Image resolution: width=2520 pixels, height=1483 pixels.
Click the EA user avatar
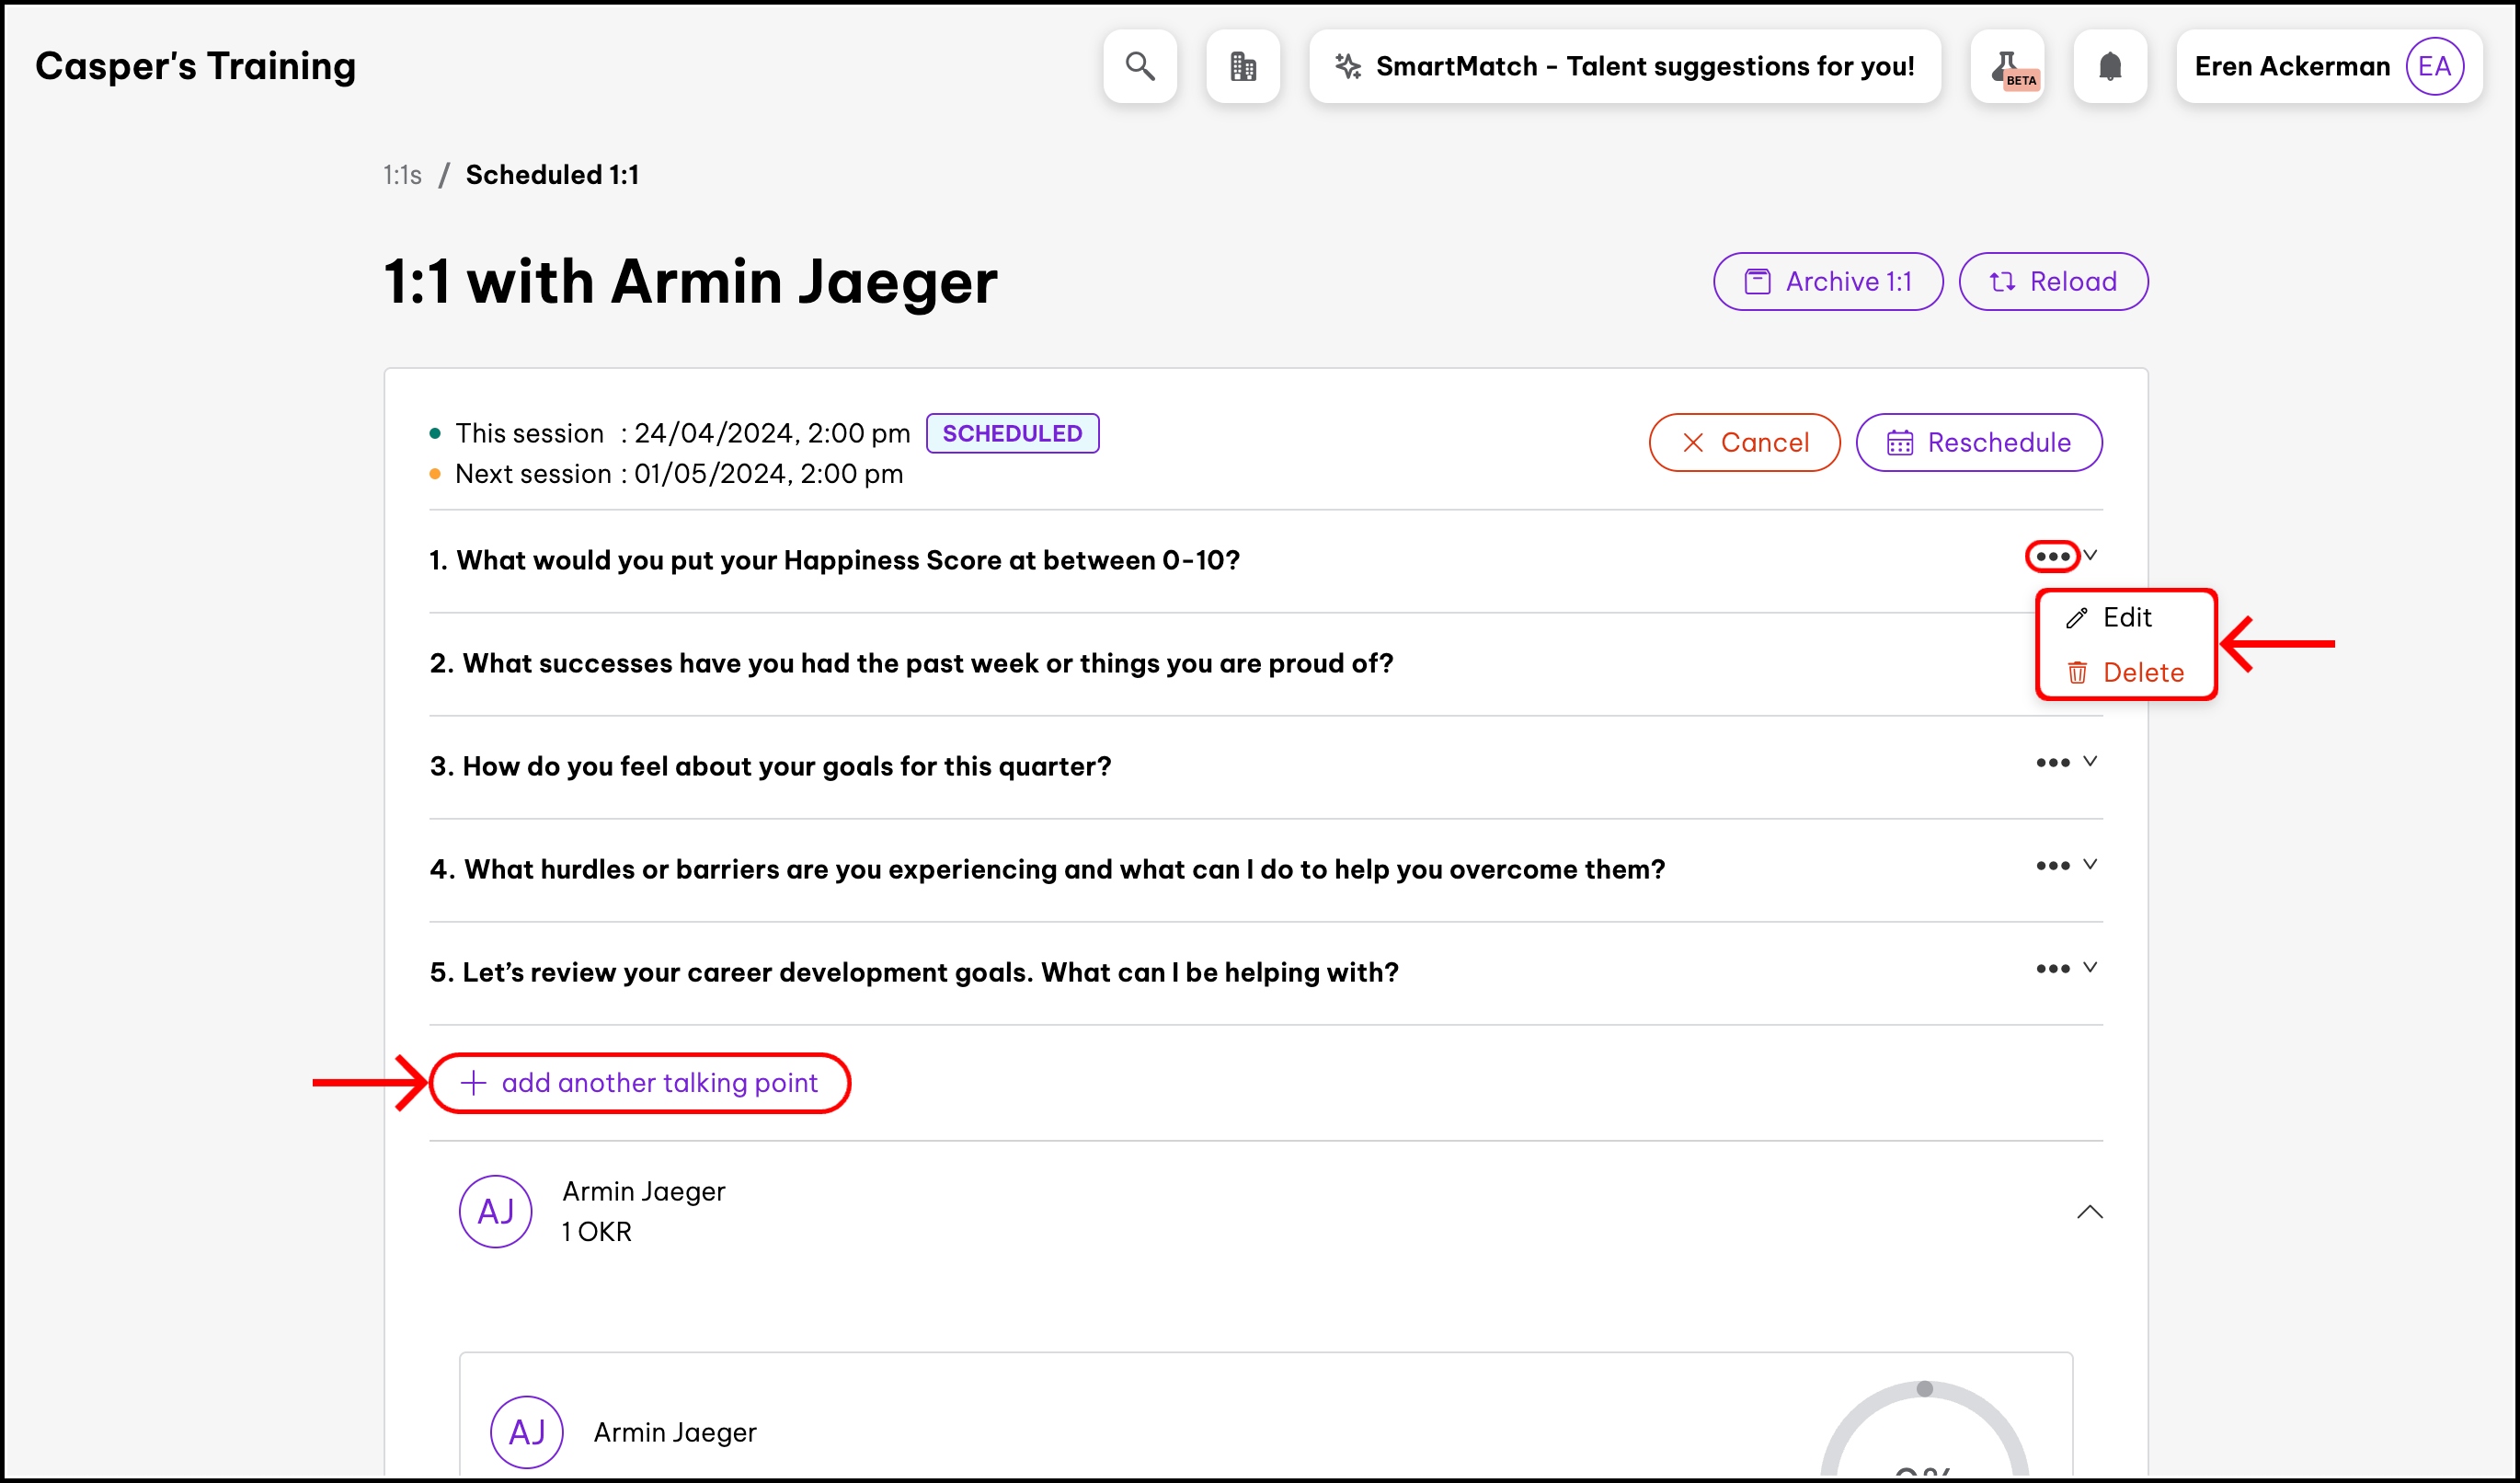pyautogui.click(x=2433, y=66)
